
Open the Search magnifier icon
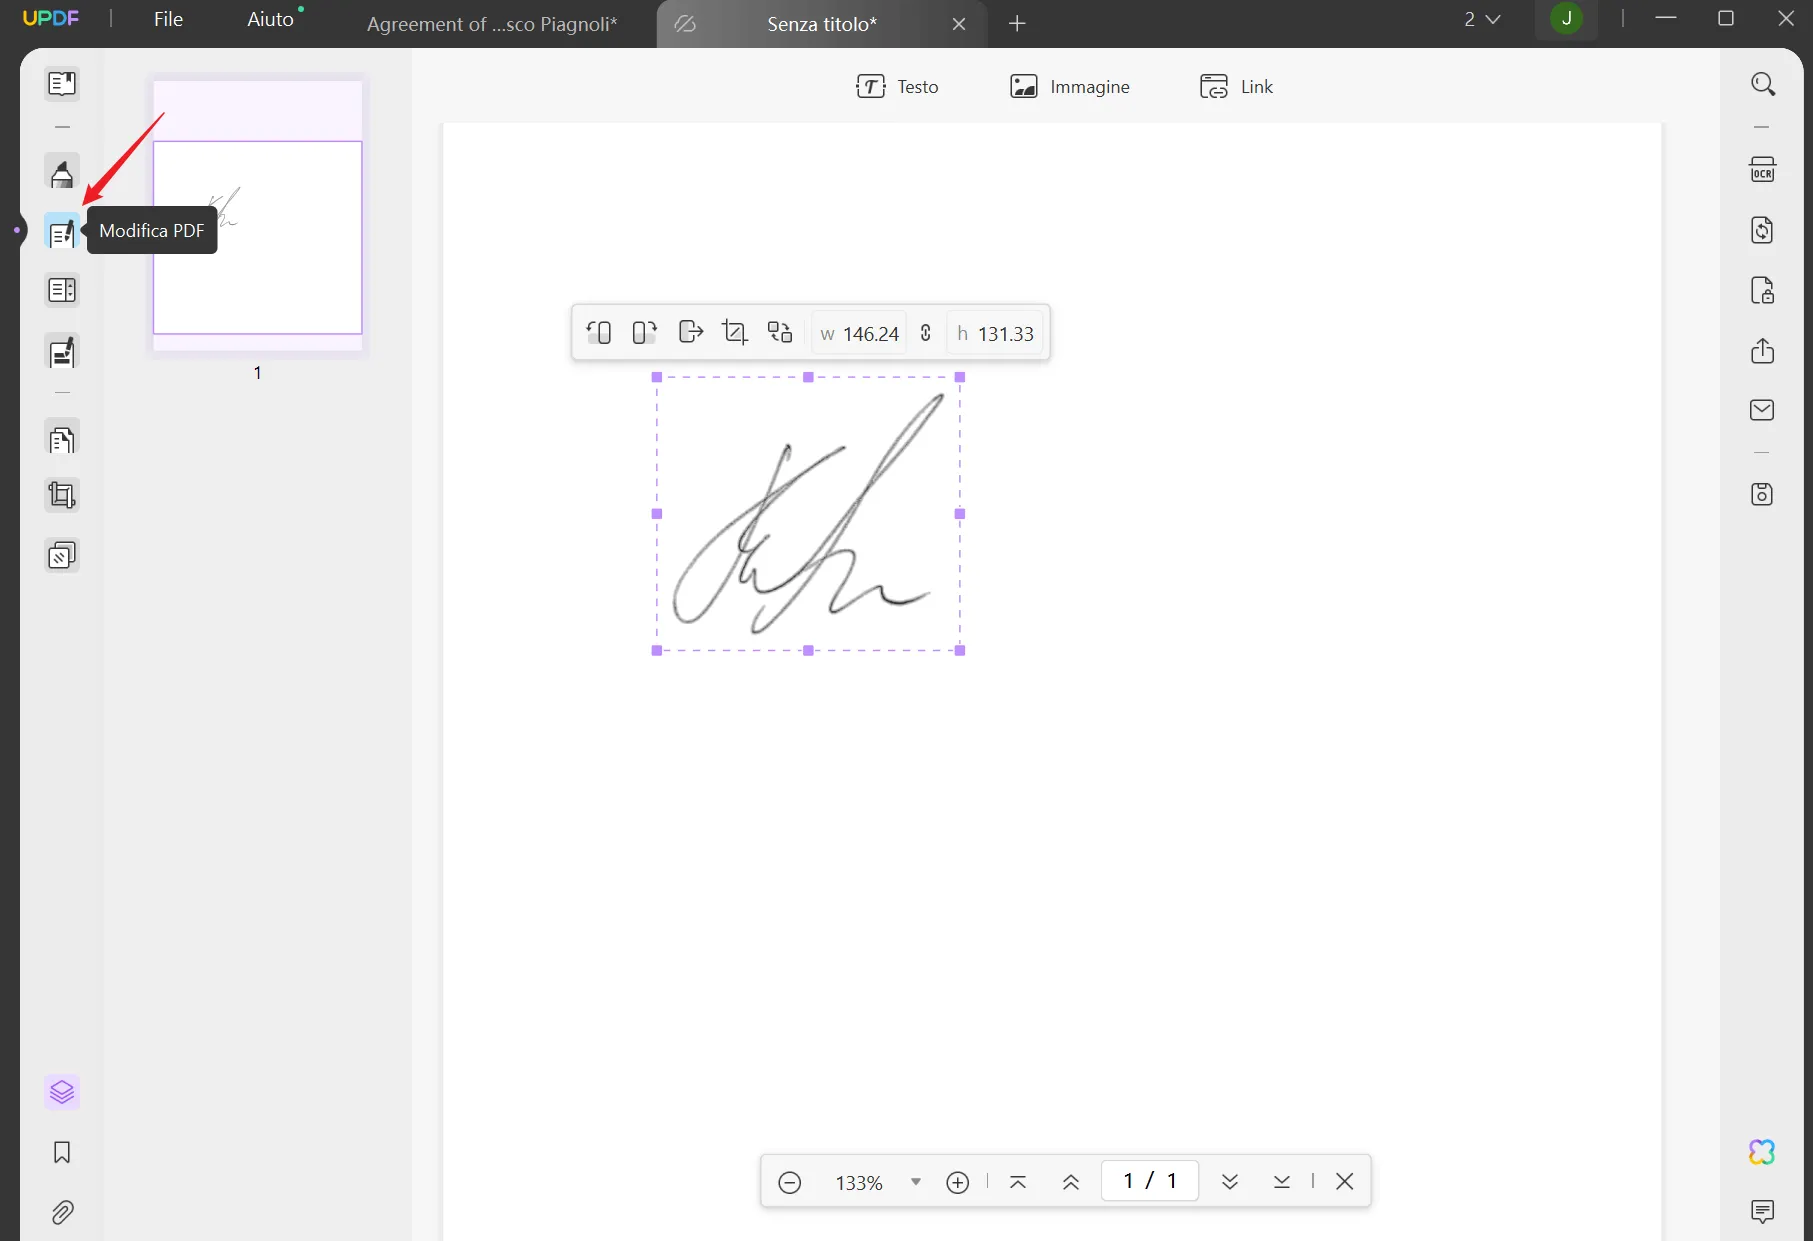pos(1763,84)
